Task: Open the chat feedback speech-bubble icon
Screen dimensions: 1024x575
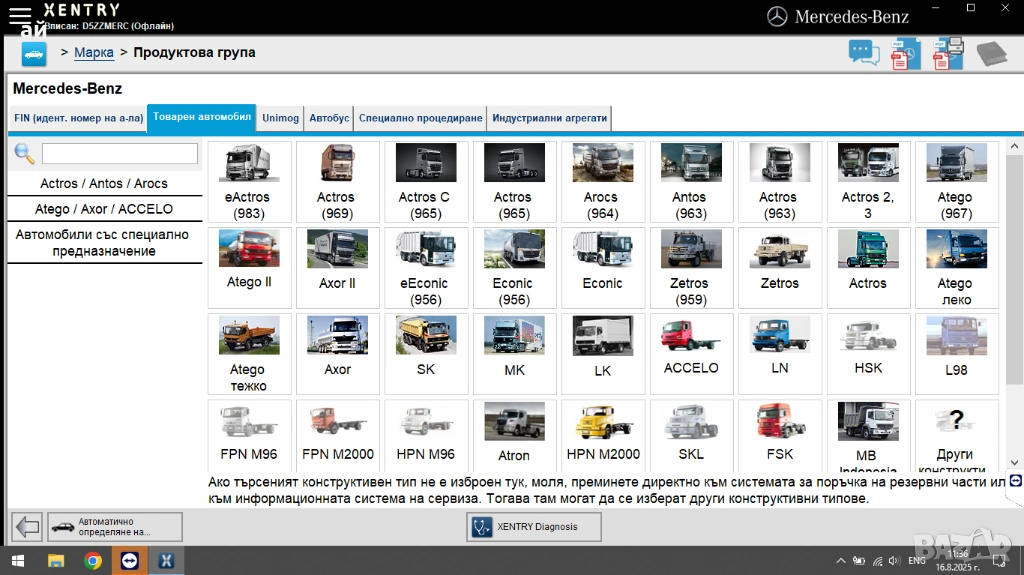Action: (x=864, y=53)
